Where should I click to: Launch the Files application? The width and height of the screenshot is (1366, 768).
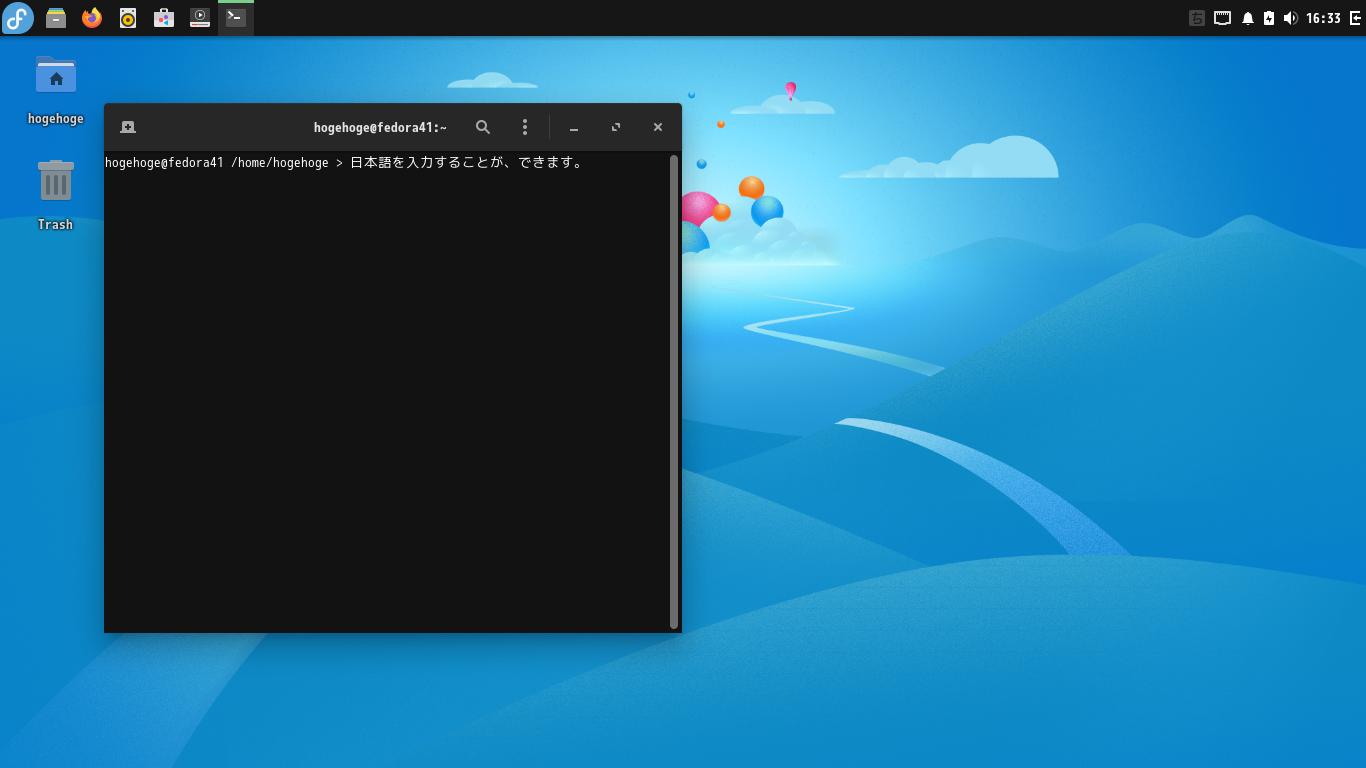[55, 17]
